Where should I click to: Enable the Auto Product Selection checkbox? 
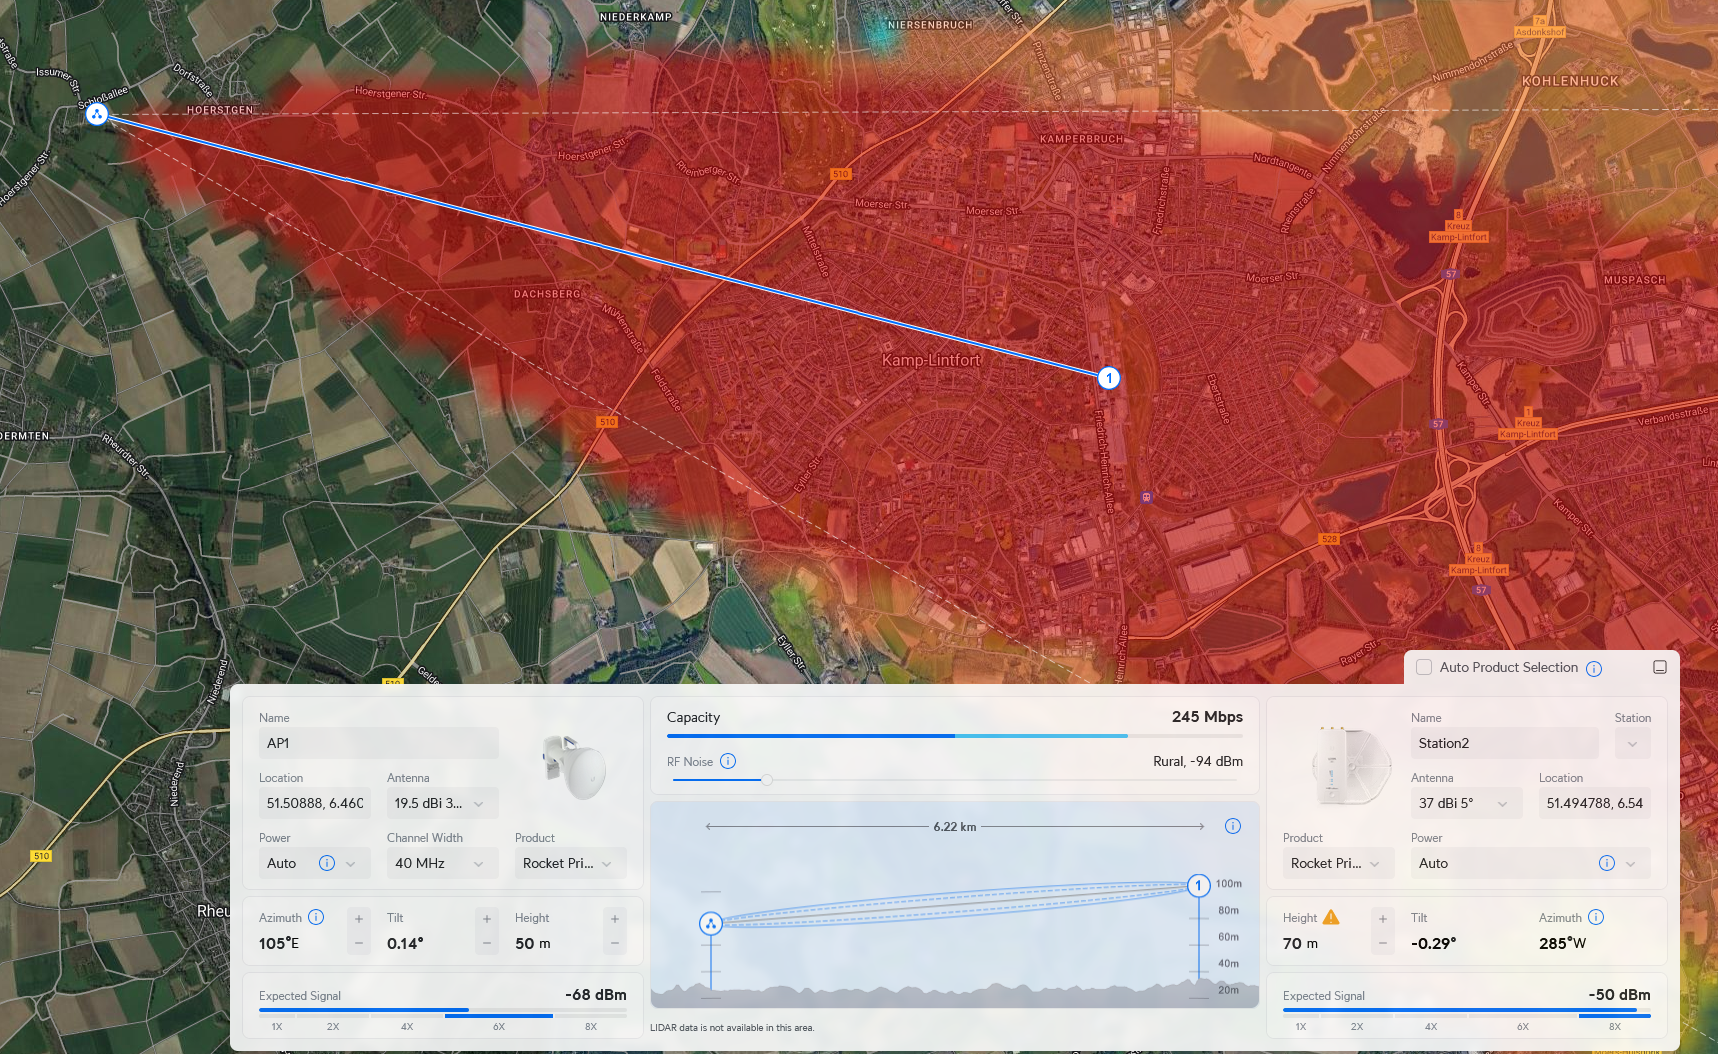pos(1424,667)
